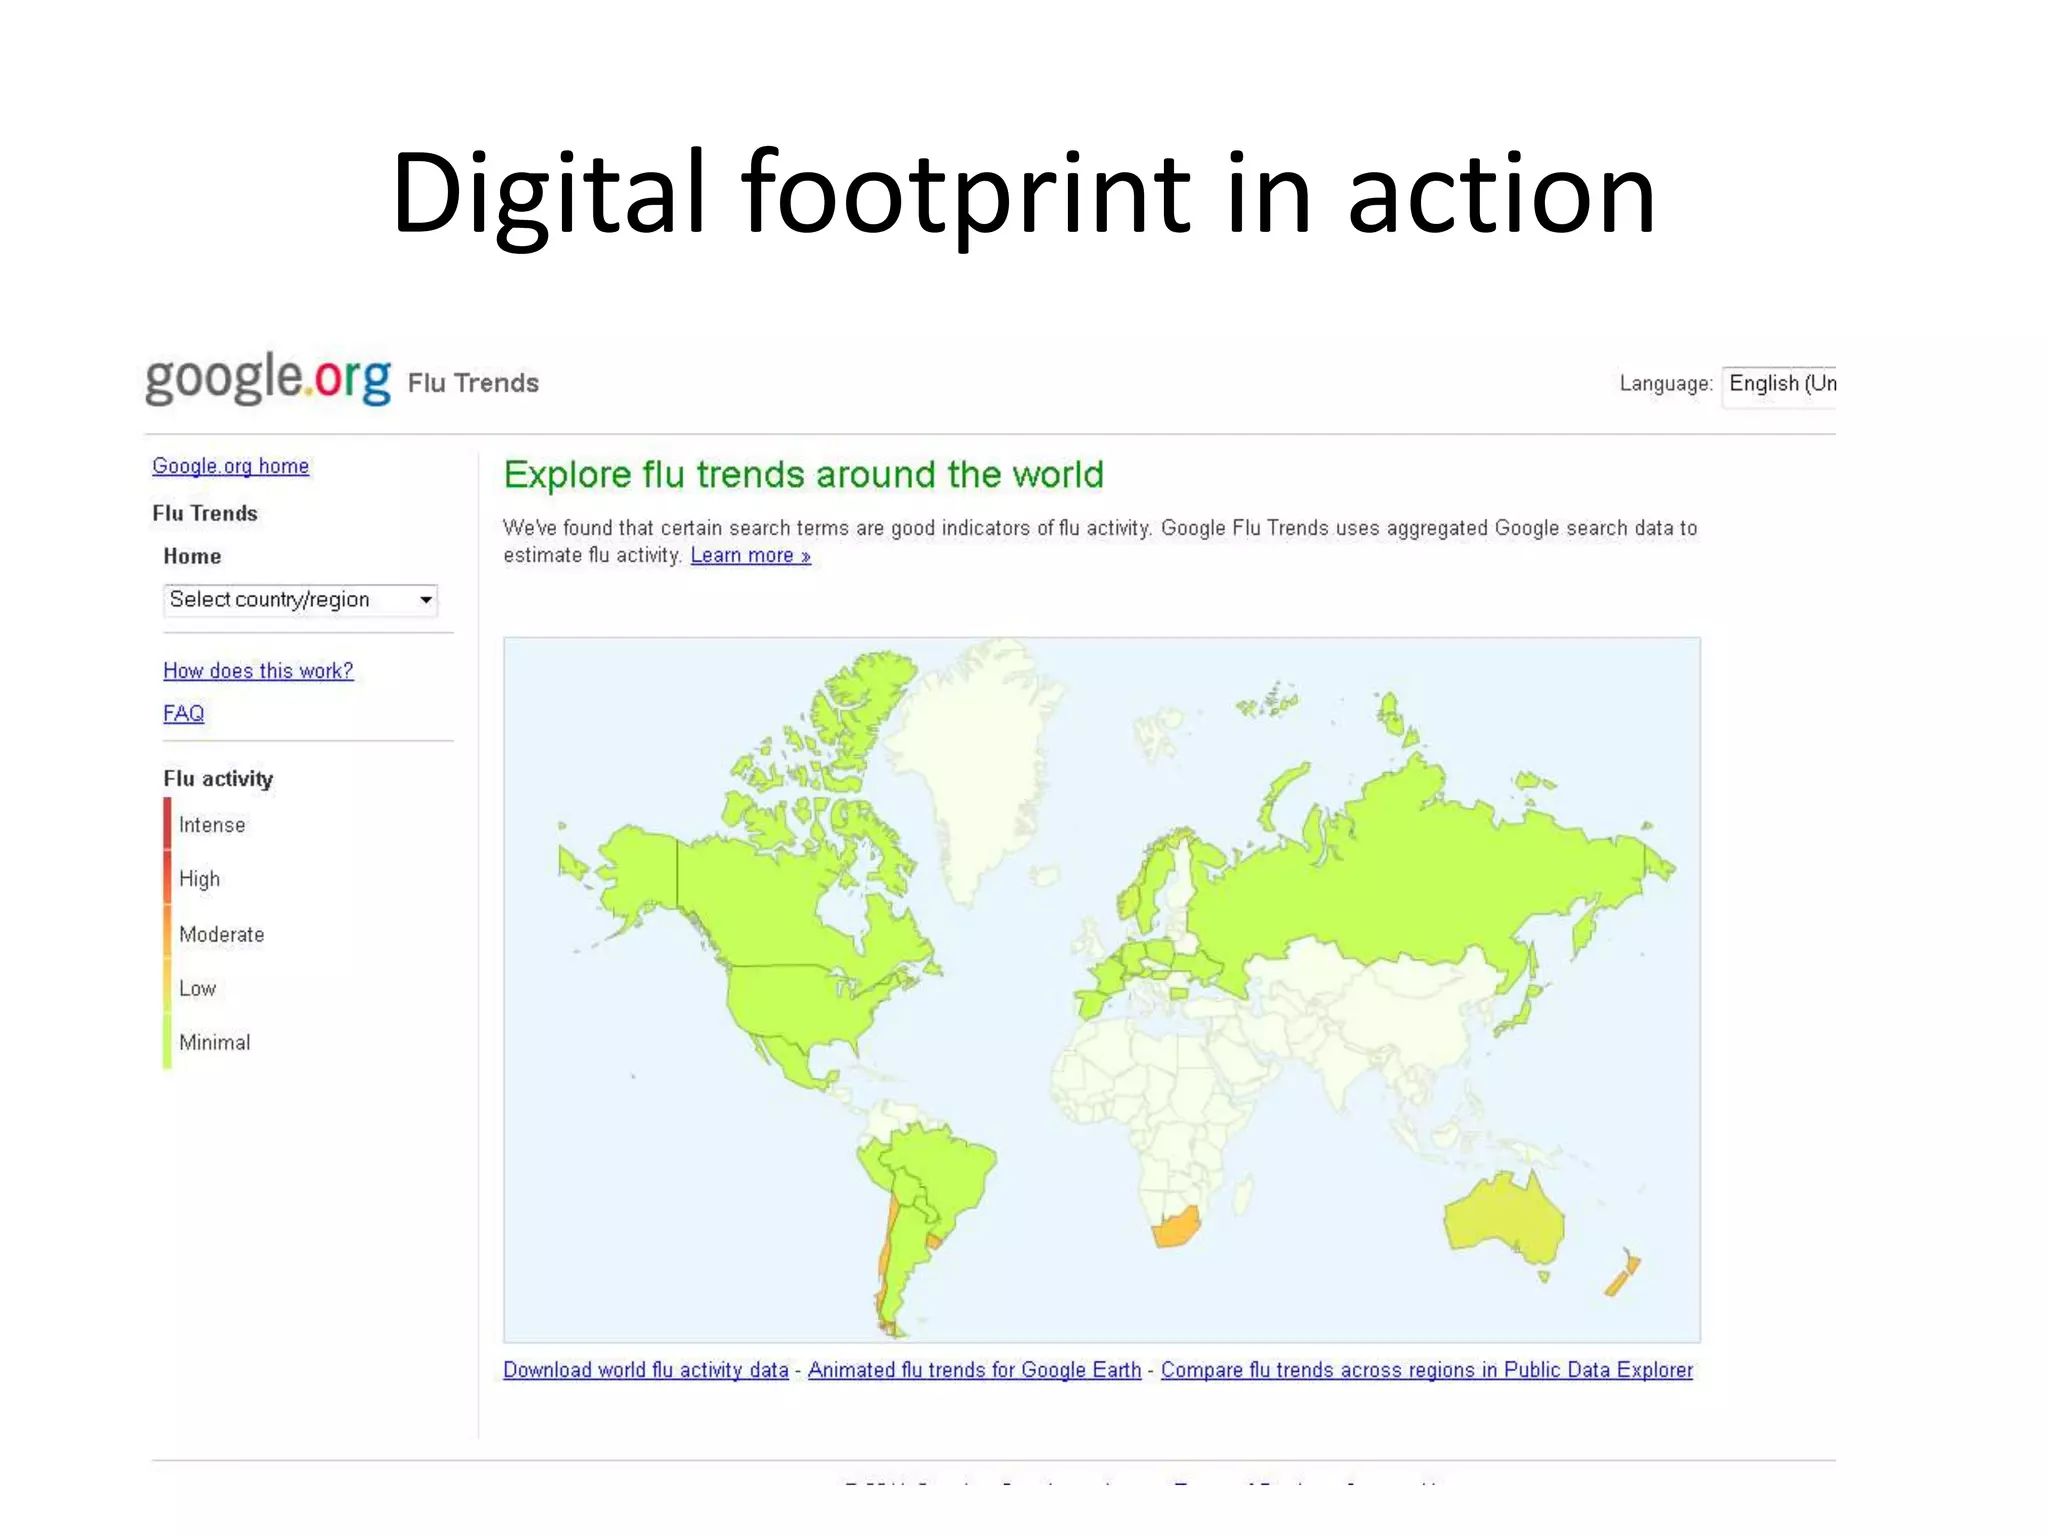2048x1536 pixels.
Task: Click the High legend label
Action: pos(200,879)
